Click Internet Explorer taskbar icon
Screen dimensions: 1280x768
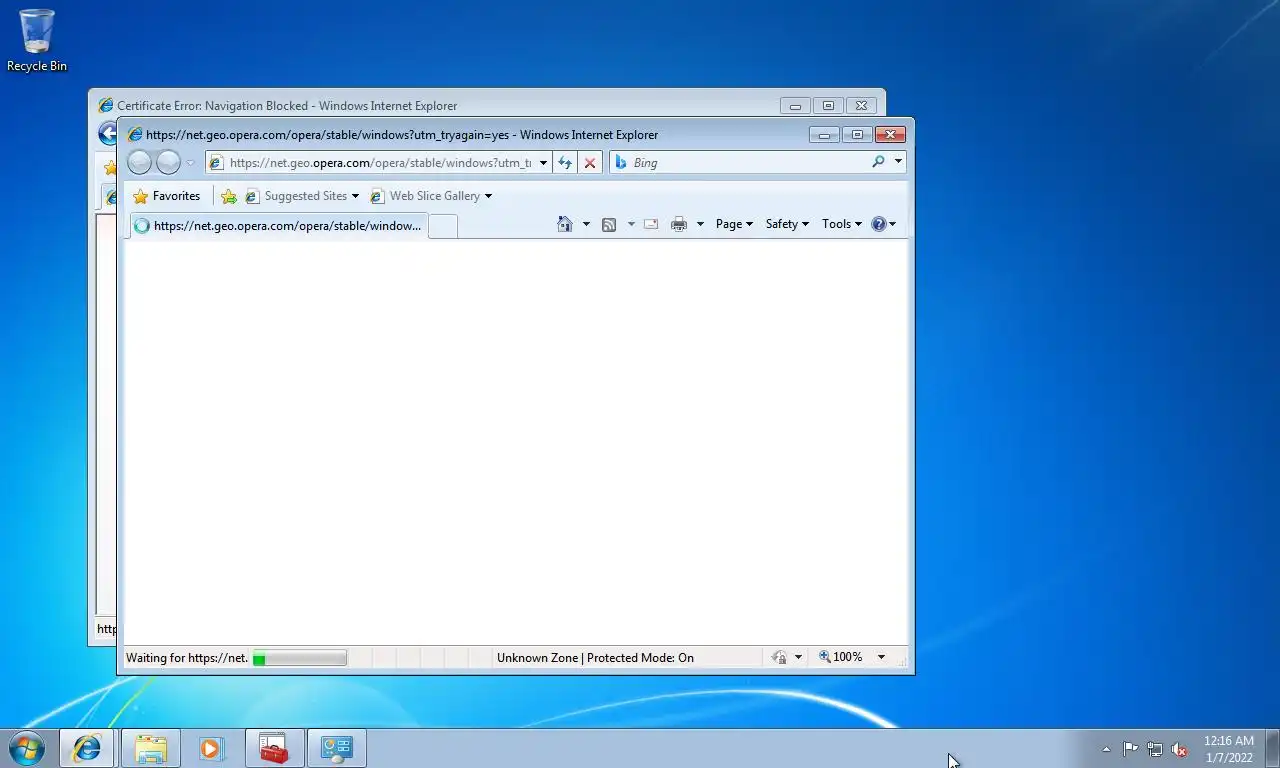coord(87,748)
